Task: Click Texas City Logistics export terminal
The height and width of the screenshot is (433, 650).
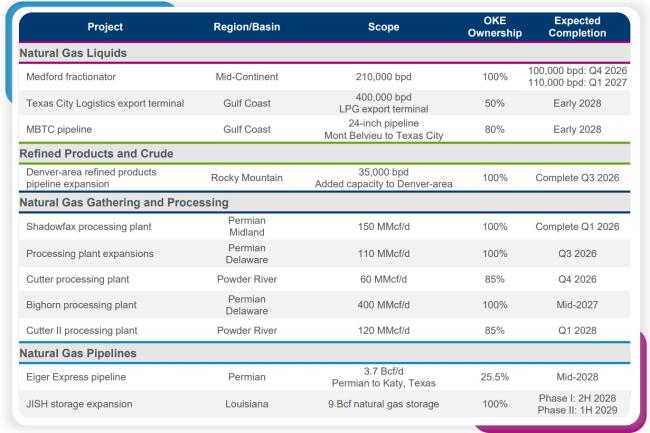Action: pyautogui.click(x=105, y=103)
